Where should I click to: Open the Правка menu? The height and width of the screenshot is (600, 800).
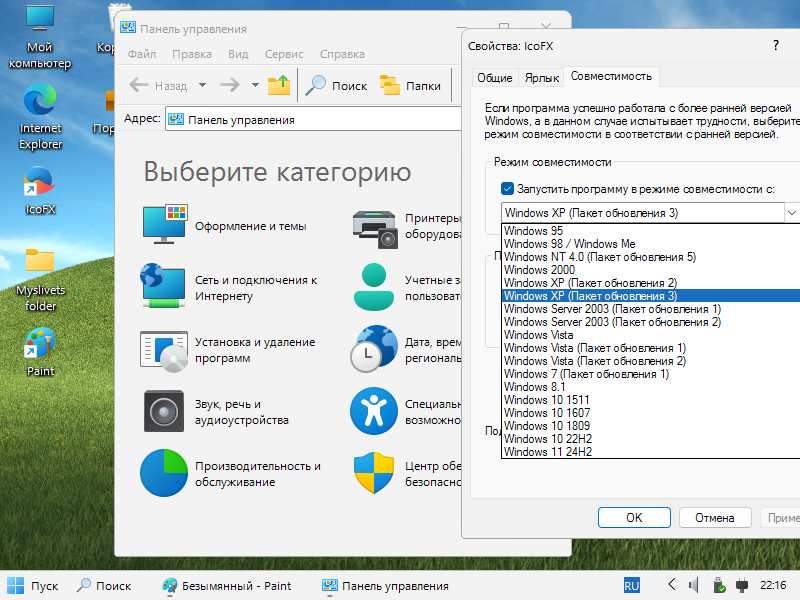[192, 54]
